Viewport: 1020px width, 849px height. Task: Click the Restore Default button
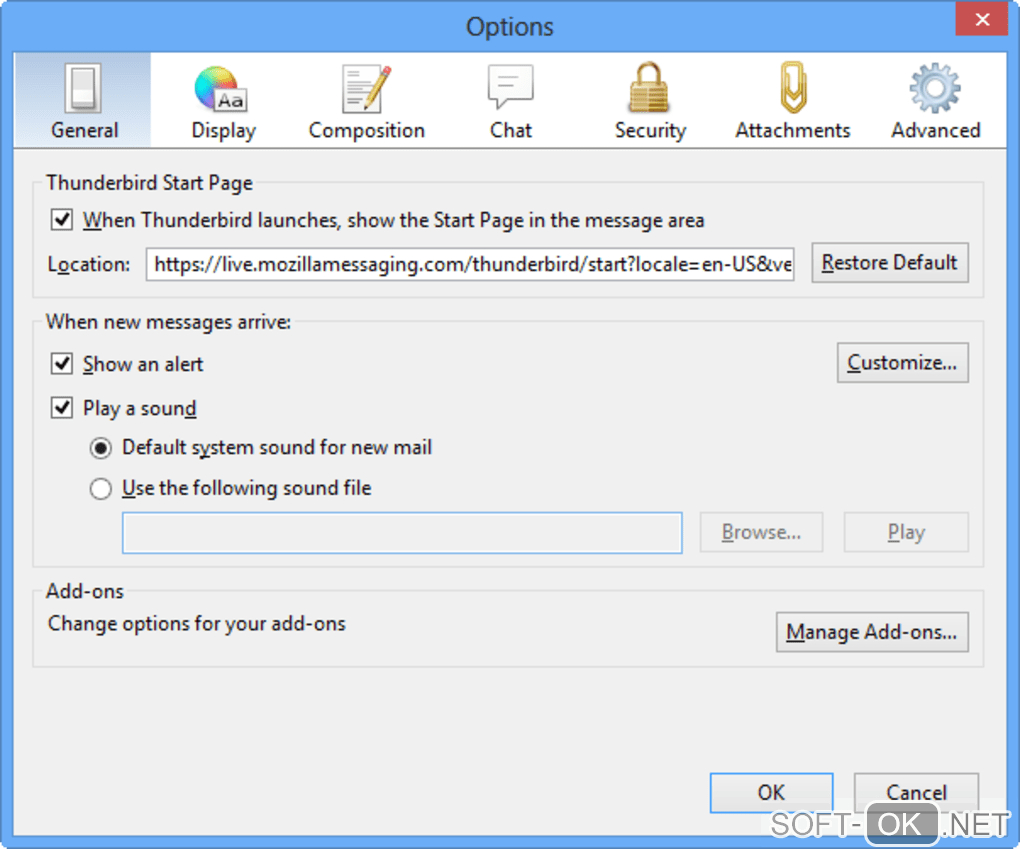[x=889, y=263]
